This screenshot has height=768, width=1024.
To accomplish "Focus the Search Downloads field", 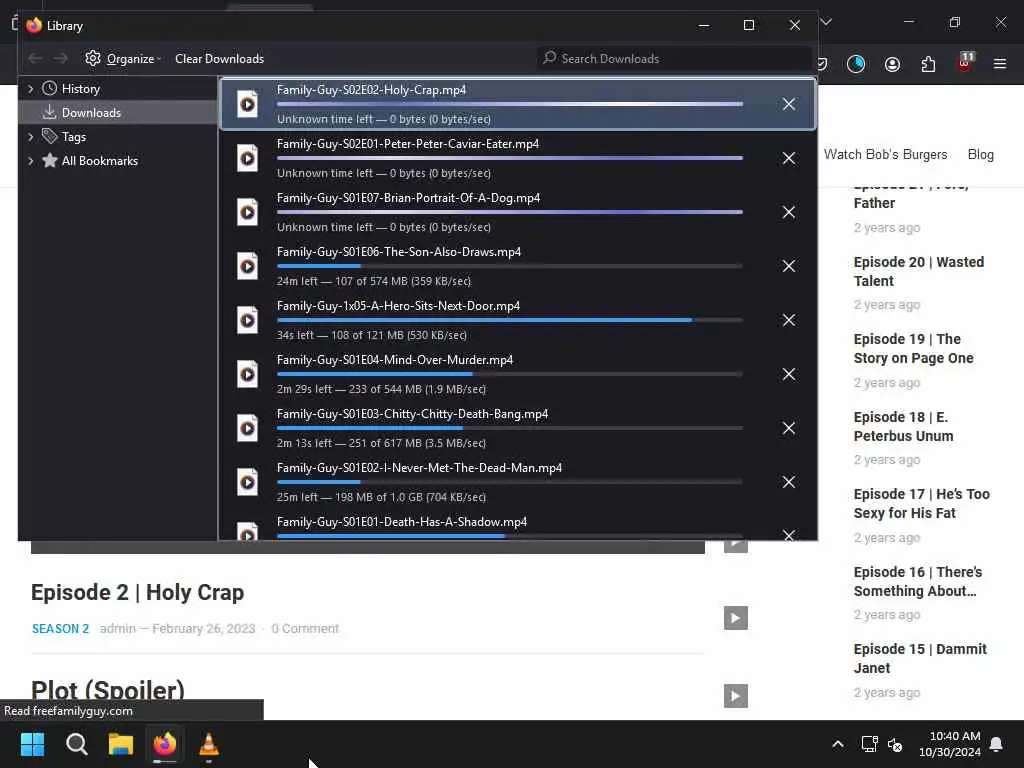I will 673,59.
